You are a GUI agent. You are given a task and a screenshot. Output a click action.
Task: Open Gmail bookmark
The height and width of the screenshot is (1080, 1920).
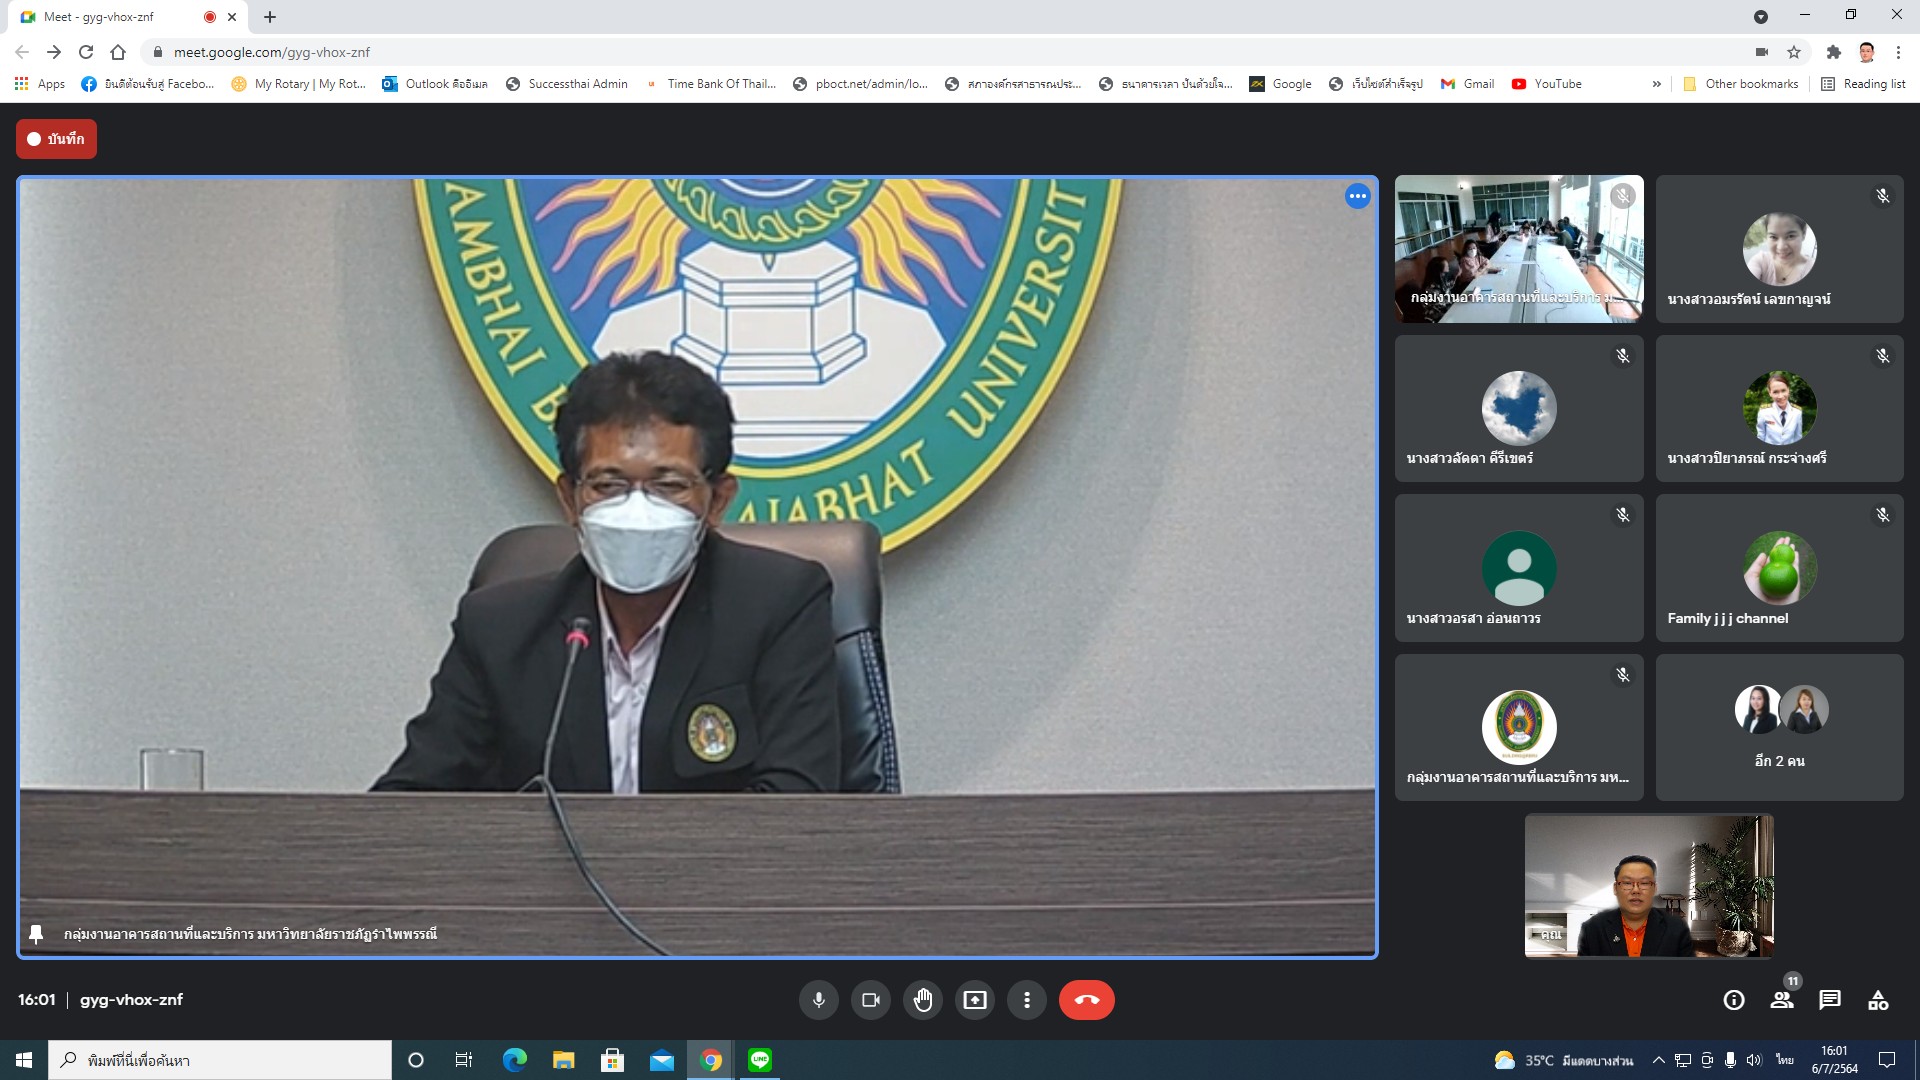1467,84
